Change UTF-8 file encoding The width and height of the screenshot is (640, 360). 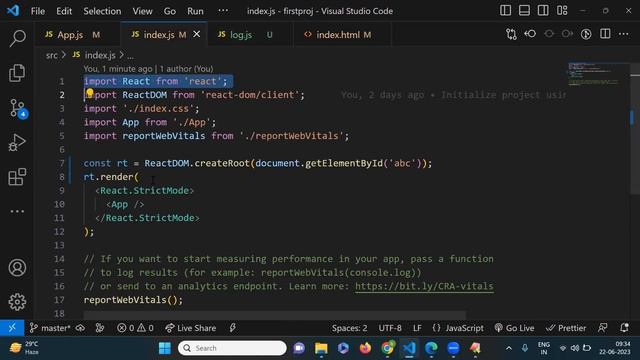click(x=390, y=328)
